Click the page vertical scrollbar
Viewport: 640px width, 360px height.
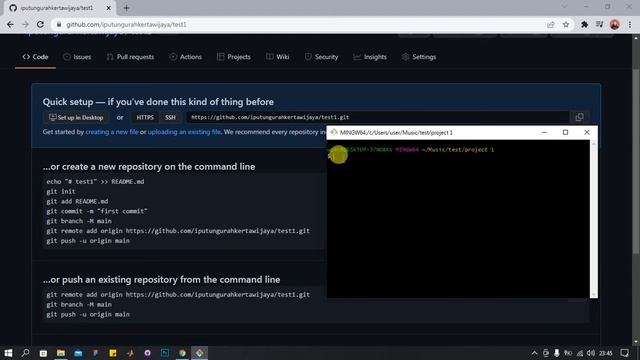click(x=636, y=161)
